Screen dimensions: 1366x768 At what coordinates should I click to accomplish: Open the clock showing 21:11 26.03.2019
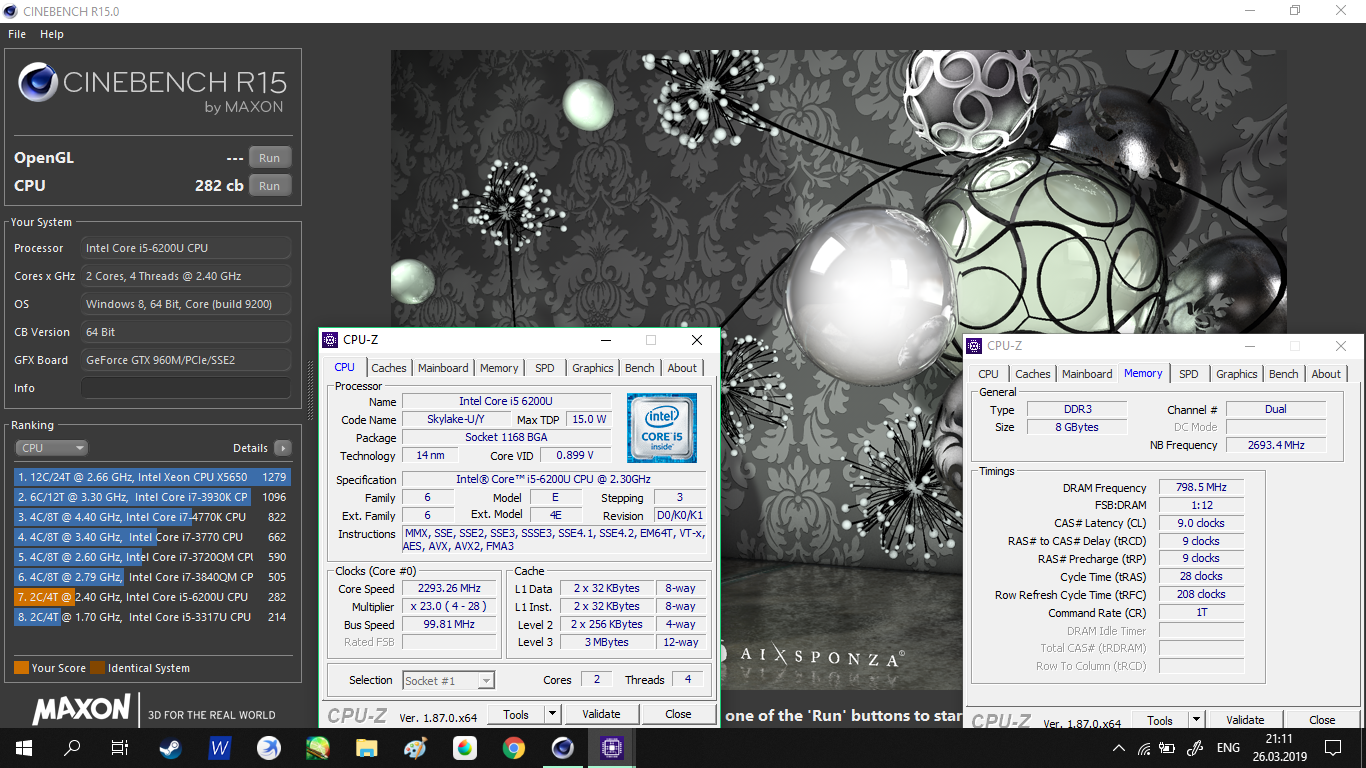point(1278,747)
